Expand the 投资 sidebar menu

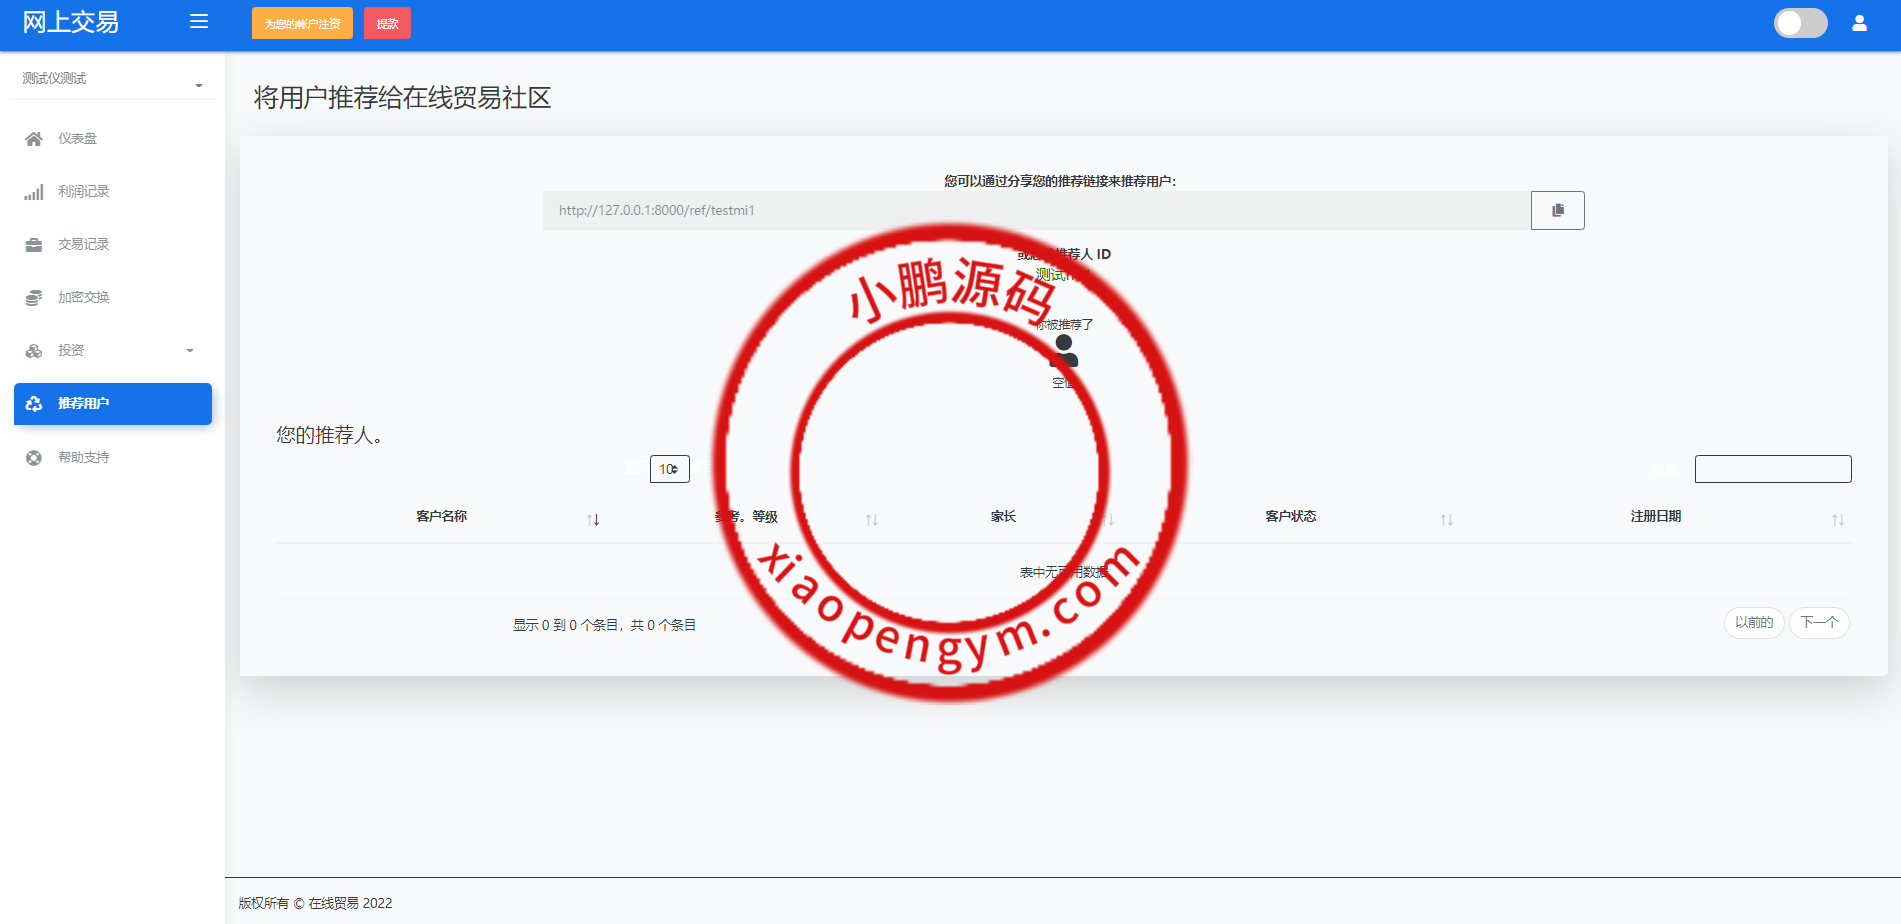[112, 350]
